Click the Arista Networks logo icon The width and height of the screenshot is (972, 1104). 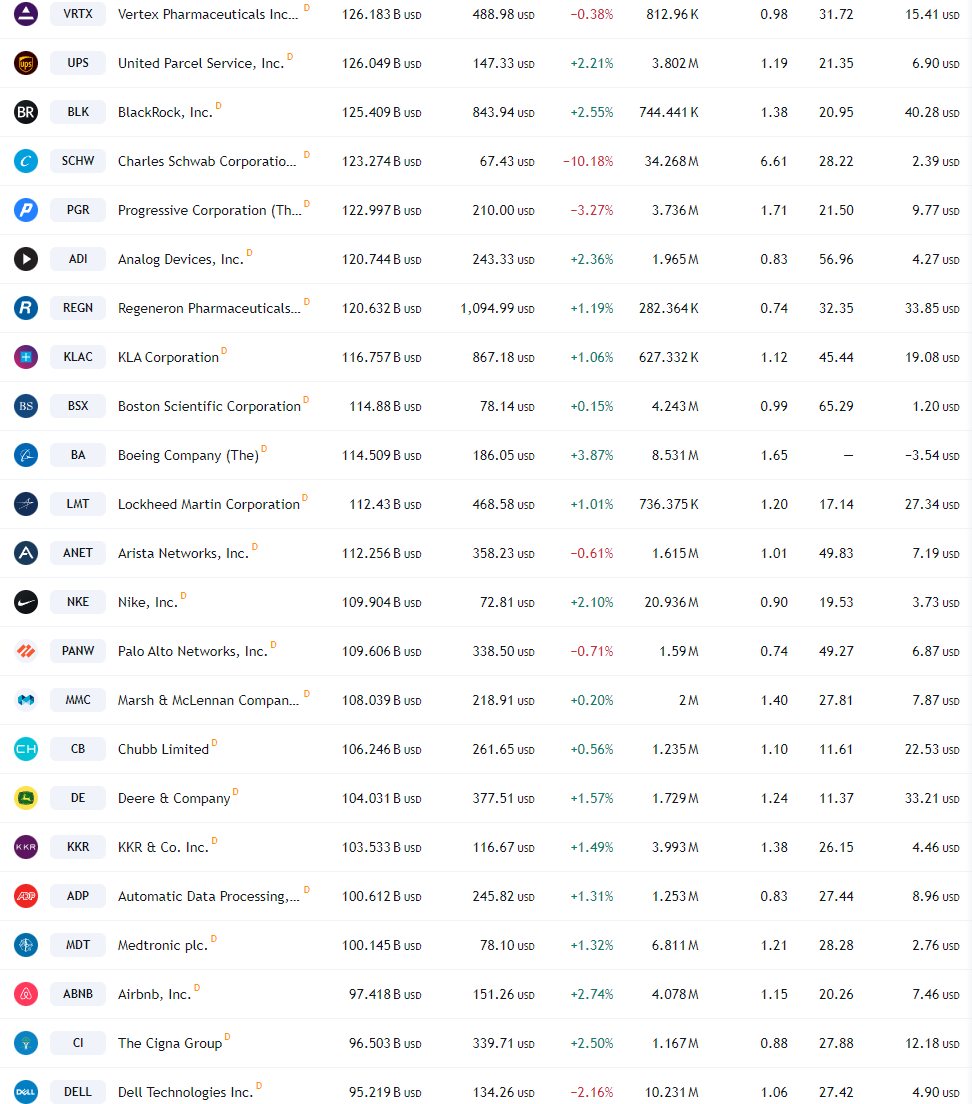(26, 553)
